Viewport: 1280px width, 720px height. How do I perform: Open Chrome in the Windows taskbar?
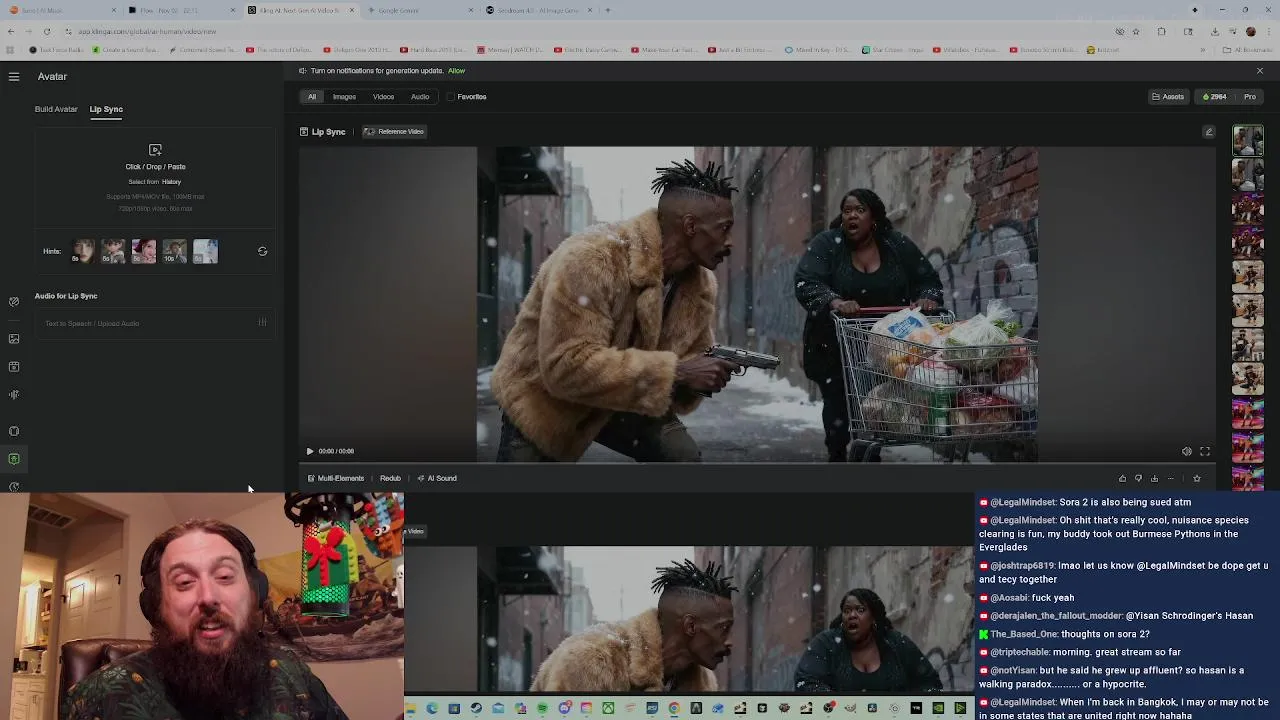click(x=674, y=708)
